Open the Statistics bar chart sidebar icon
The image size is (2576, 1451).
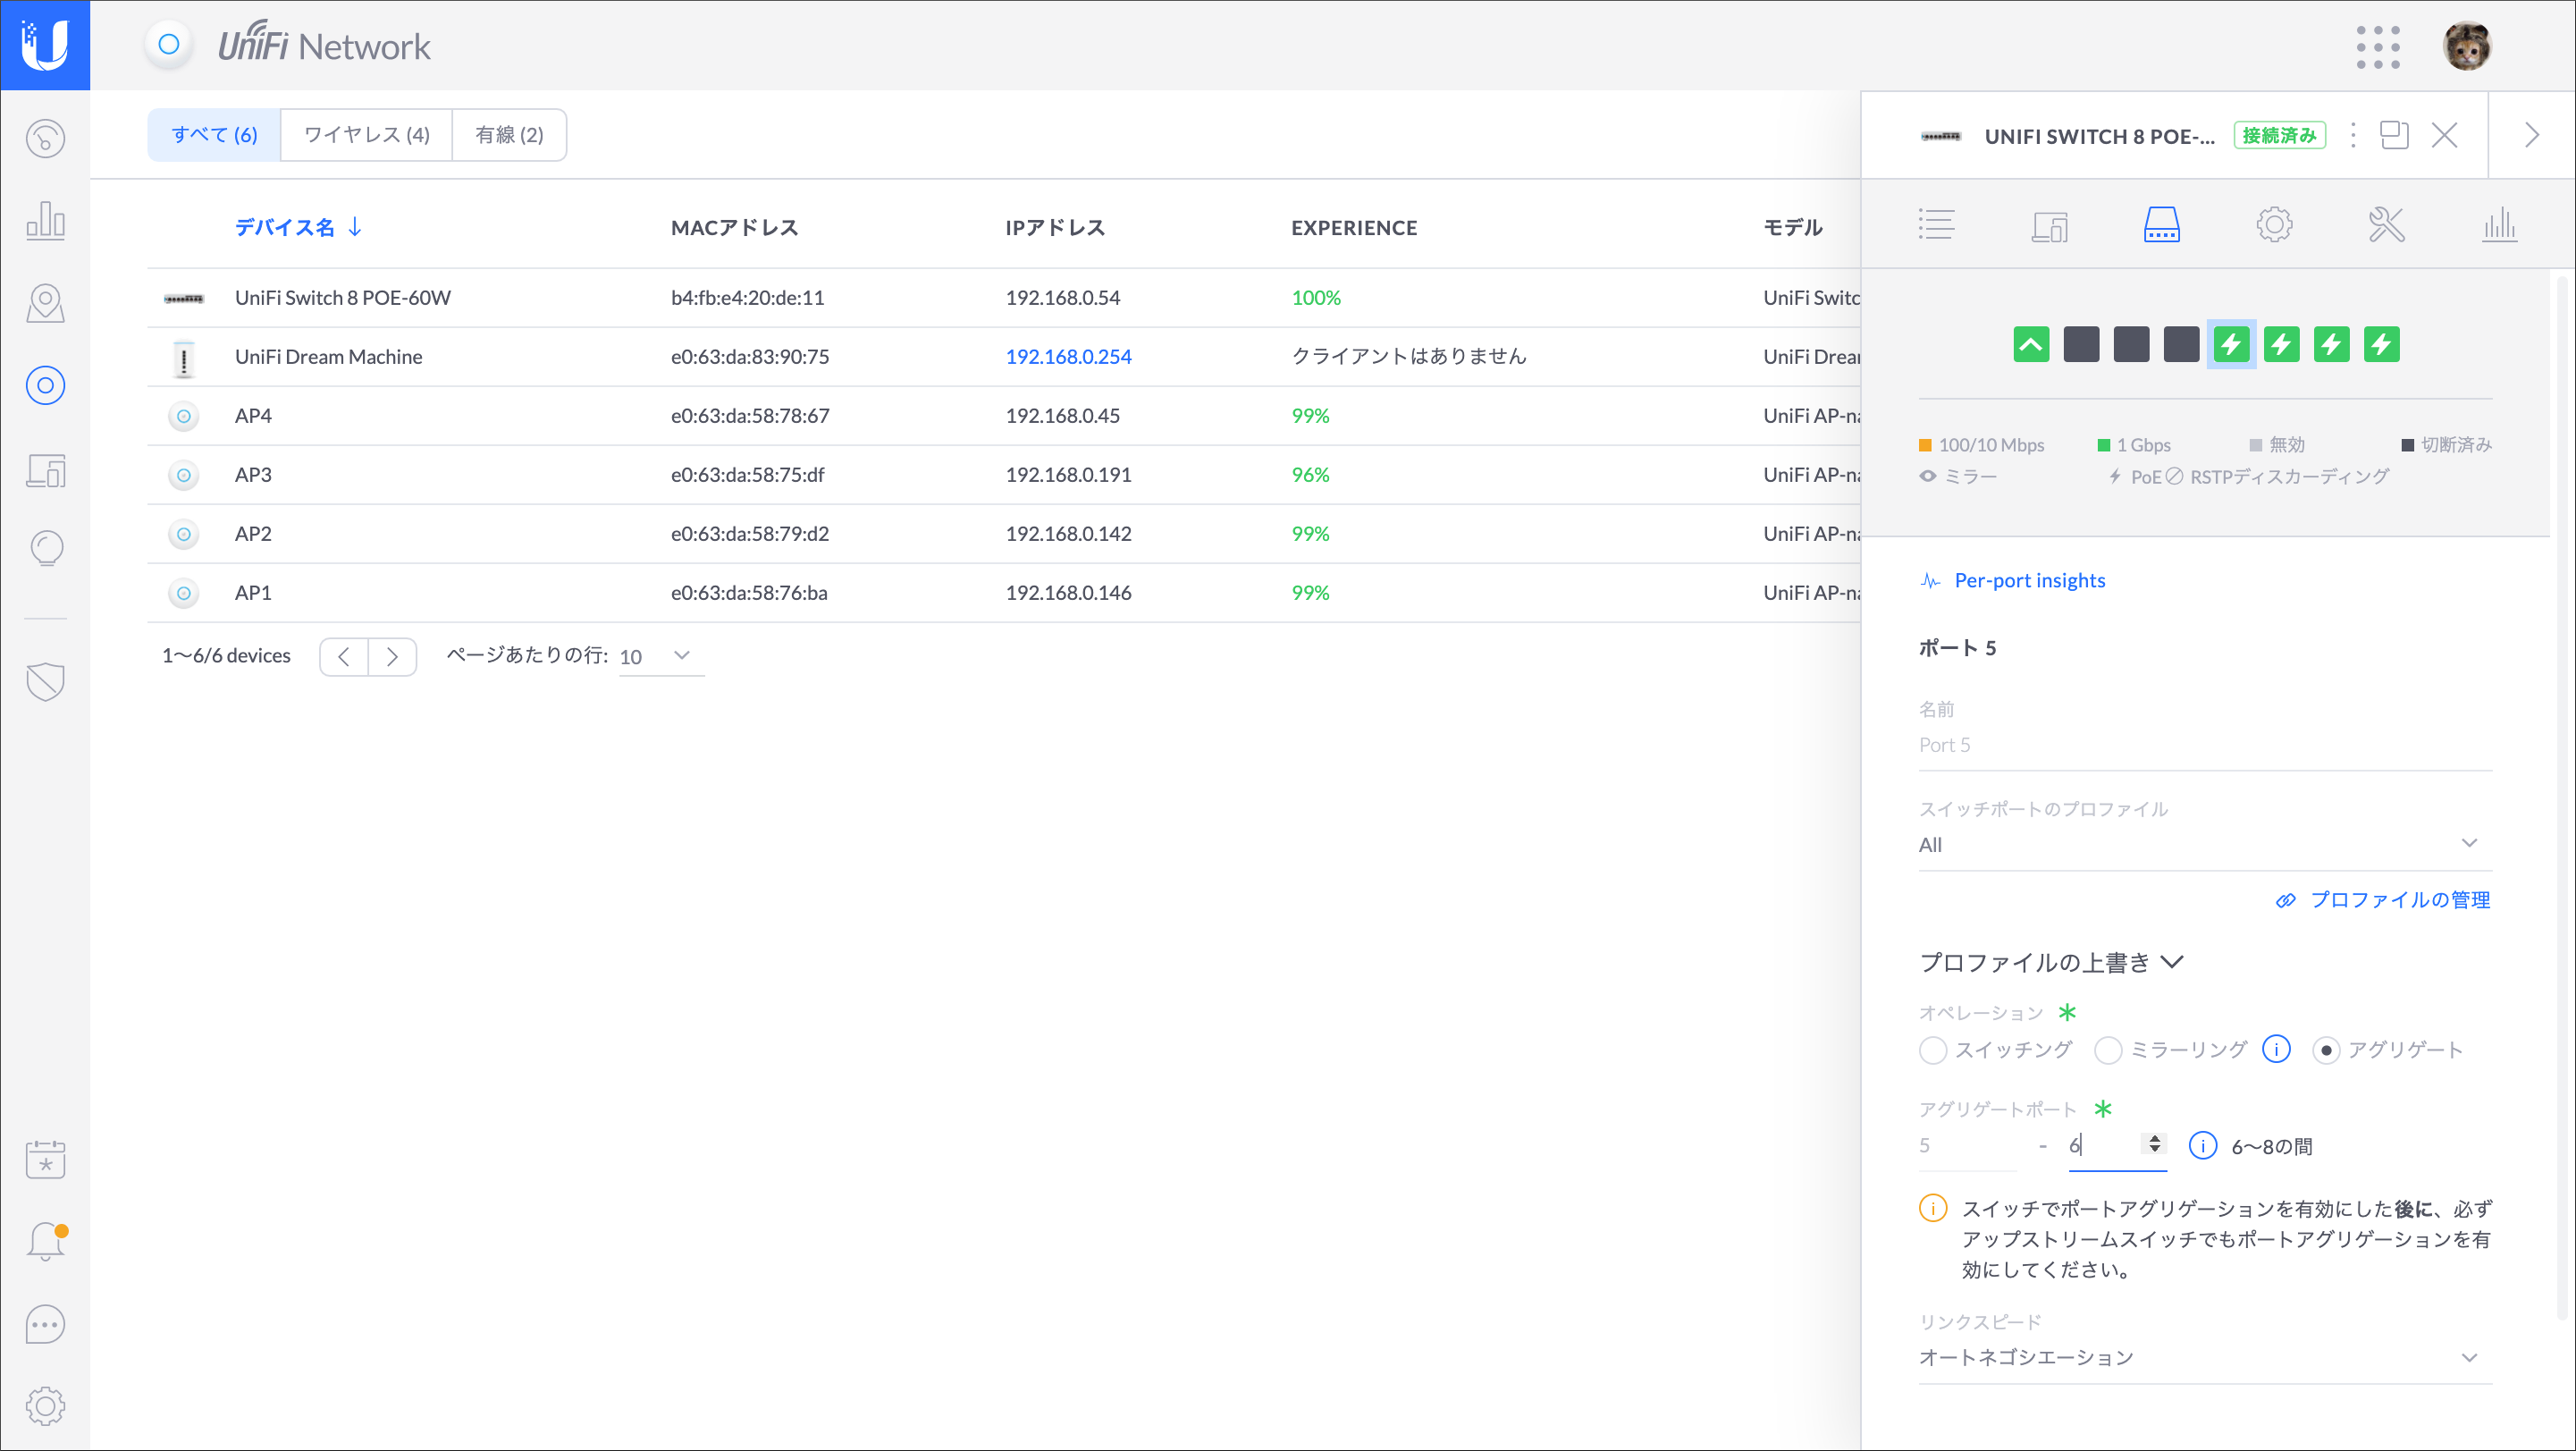[x=45, y=220]
